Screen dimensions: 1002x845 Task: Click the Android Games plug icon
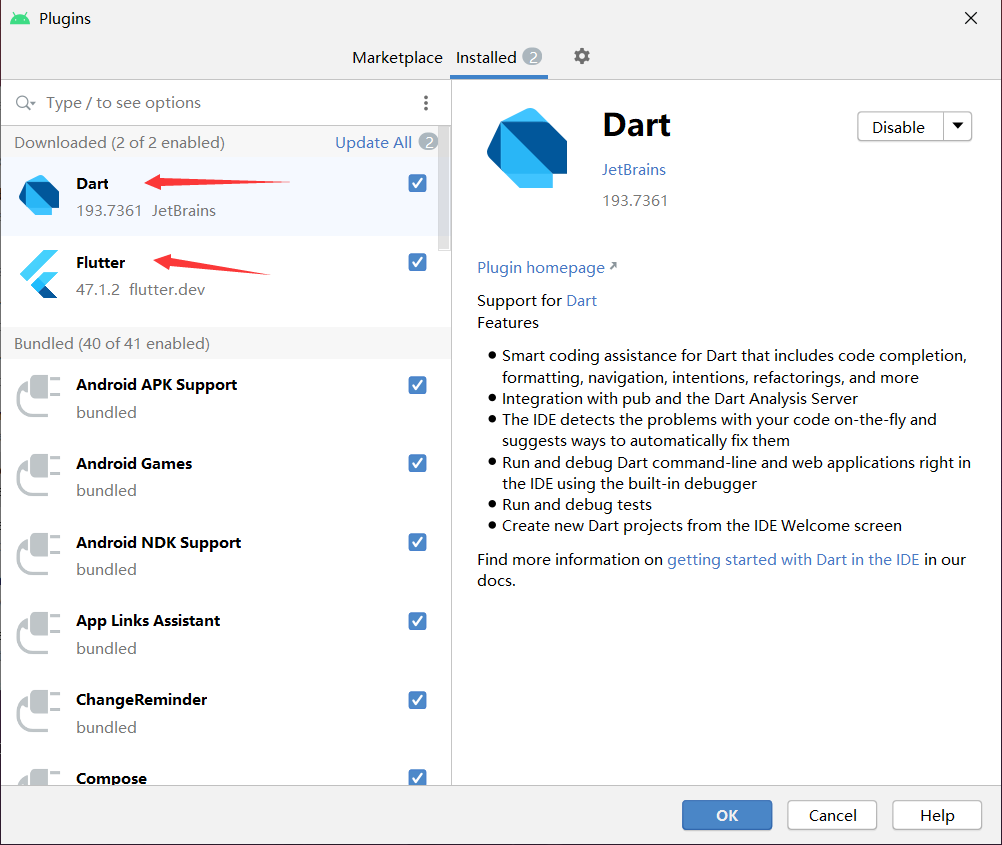click(38, 475)
